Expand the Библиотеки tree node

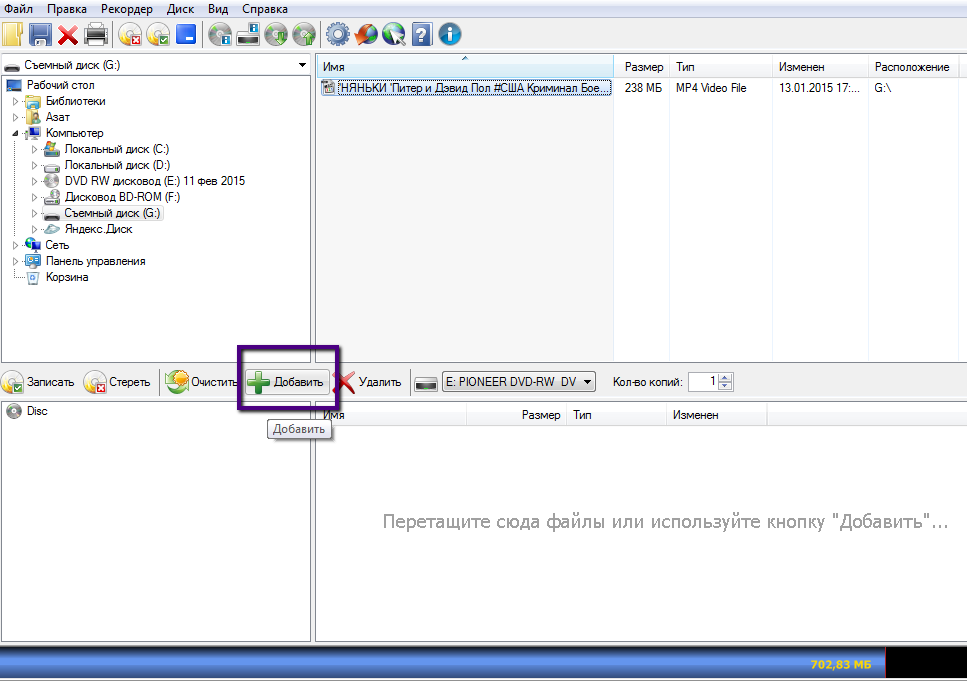(x=16, y=101)
